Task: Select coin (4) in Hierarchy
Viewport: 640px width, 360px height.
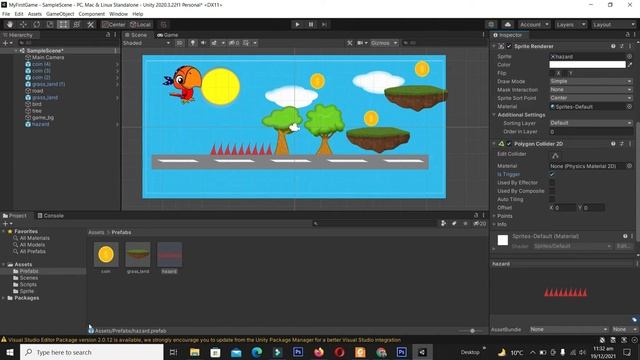Action: tap(41, 64)
